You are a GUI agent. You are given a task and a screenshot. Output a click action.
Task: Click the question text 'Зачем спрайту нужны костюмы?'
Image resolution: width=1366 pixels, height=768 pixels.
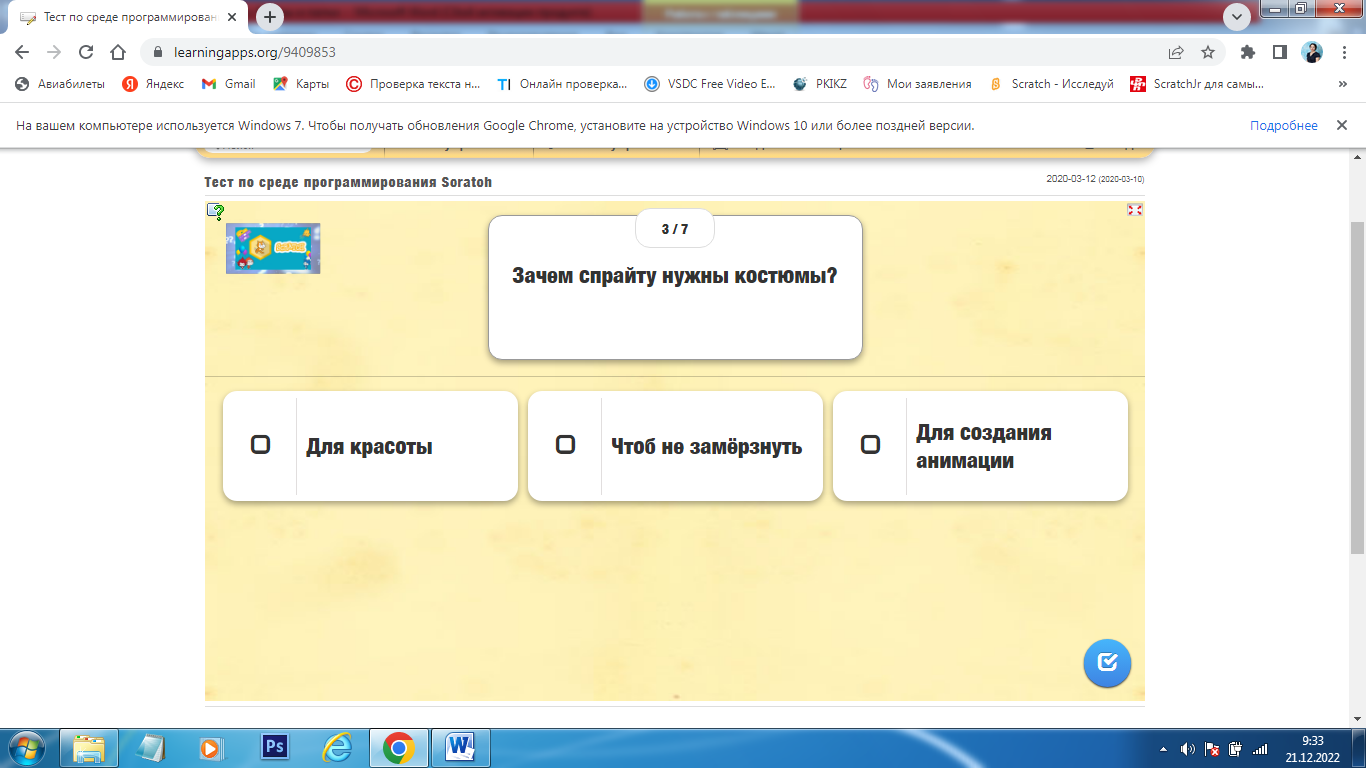coord(675,275)
